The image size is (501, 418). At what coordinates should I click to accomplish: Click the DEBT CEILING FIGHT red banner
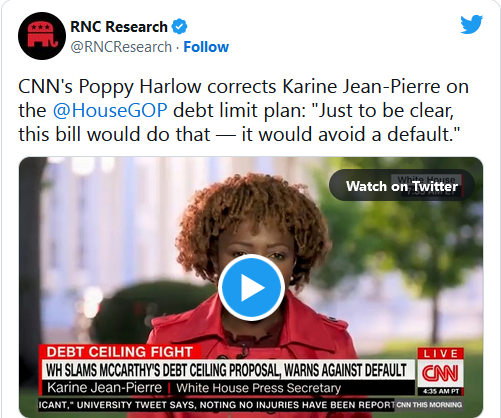[120, 352]
